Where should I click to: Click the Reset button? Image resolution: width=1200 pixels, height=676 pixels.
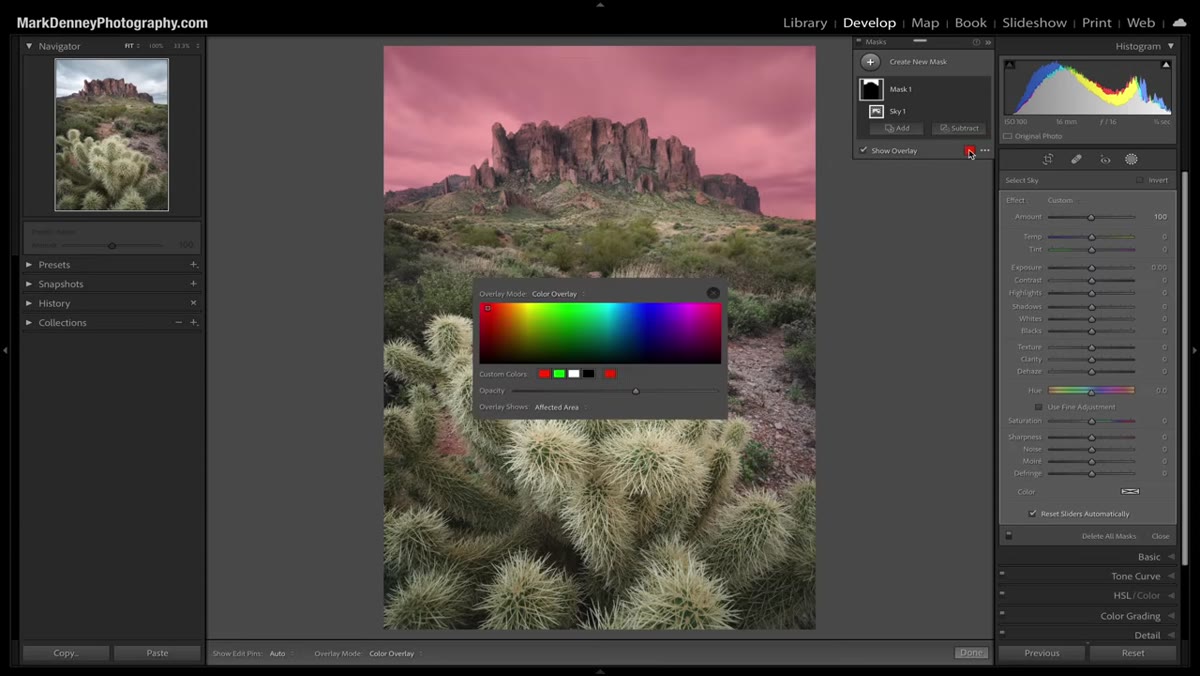[x=1133, y=653]
